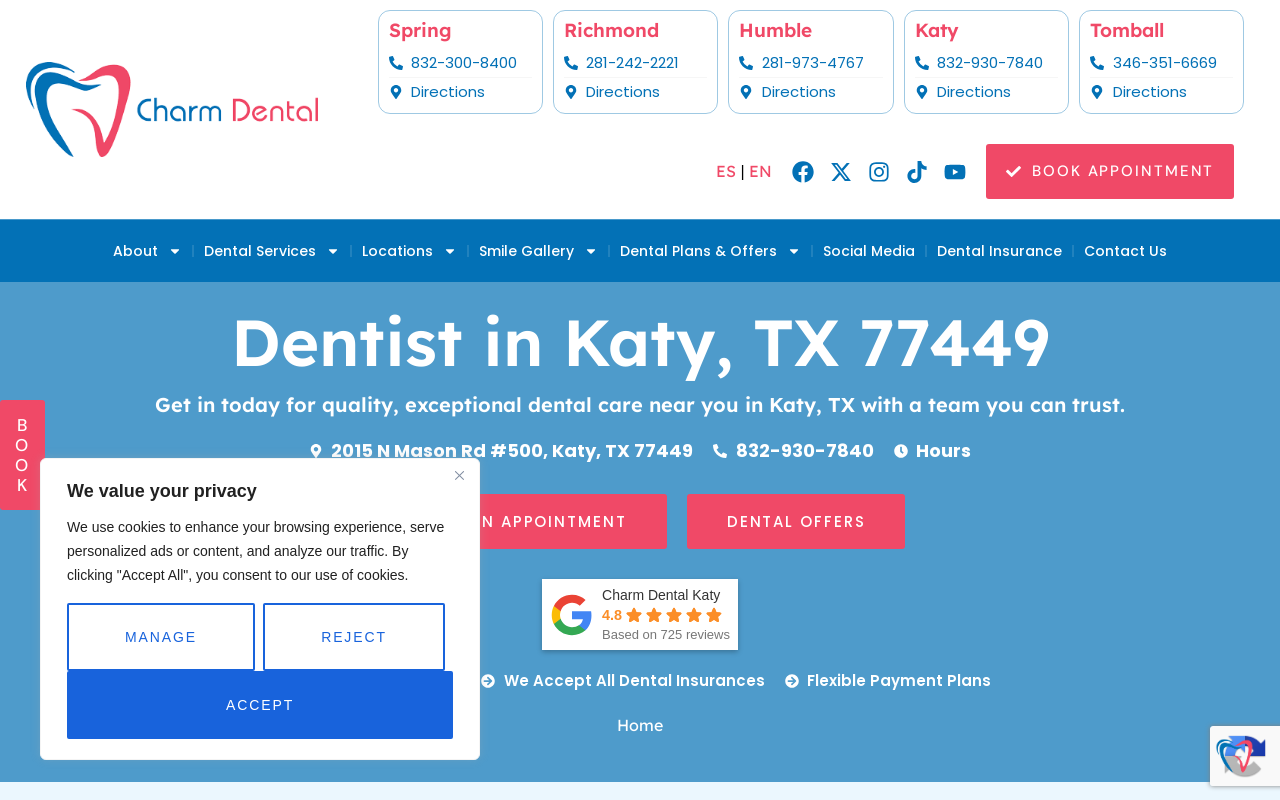
Task: Click map pin icon beside 2015 N Mason Rd address
Action: [x=316, y=451]
